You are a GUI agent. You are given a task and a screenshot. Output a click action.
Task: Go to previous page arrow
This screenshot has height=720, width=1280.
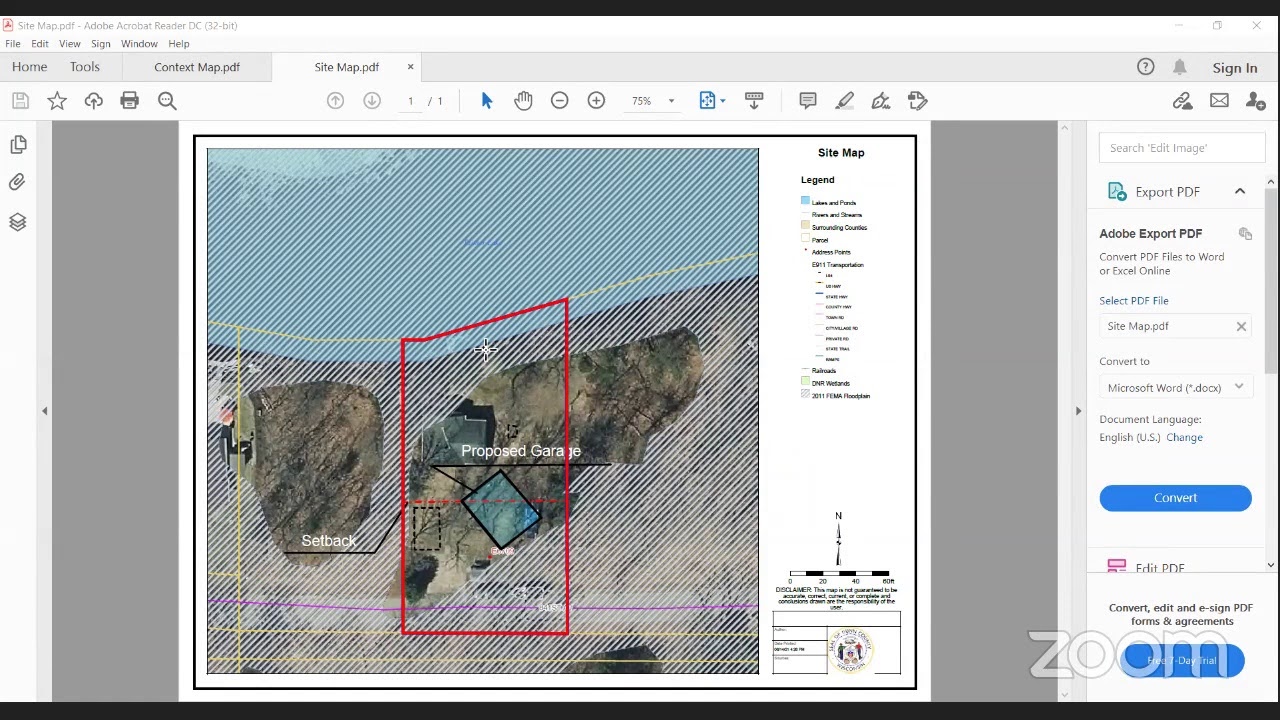[335, 100]
